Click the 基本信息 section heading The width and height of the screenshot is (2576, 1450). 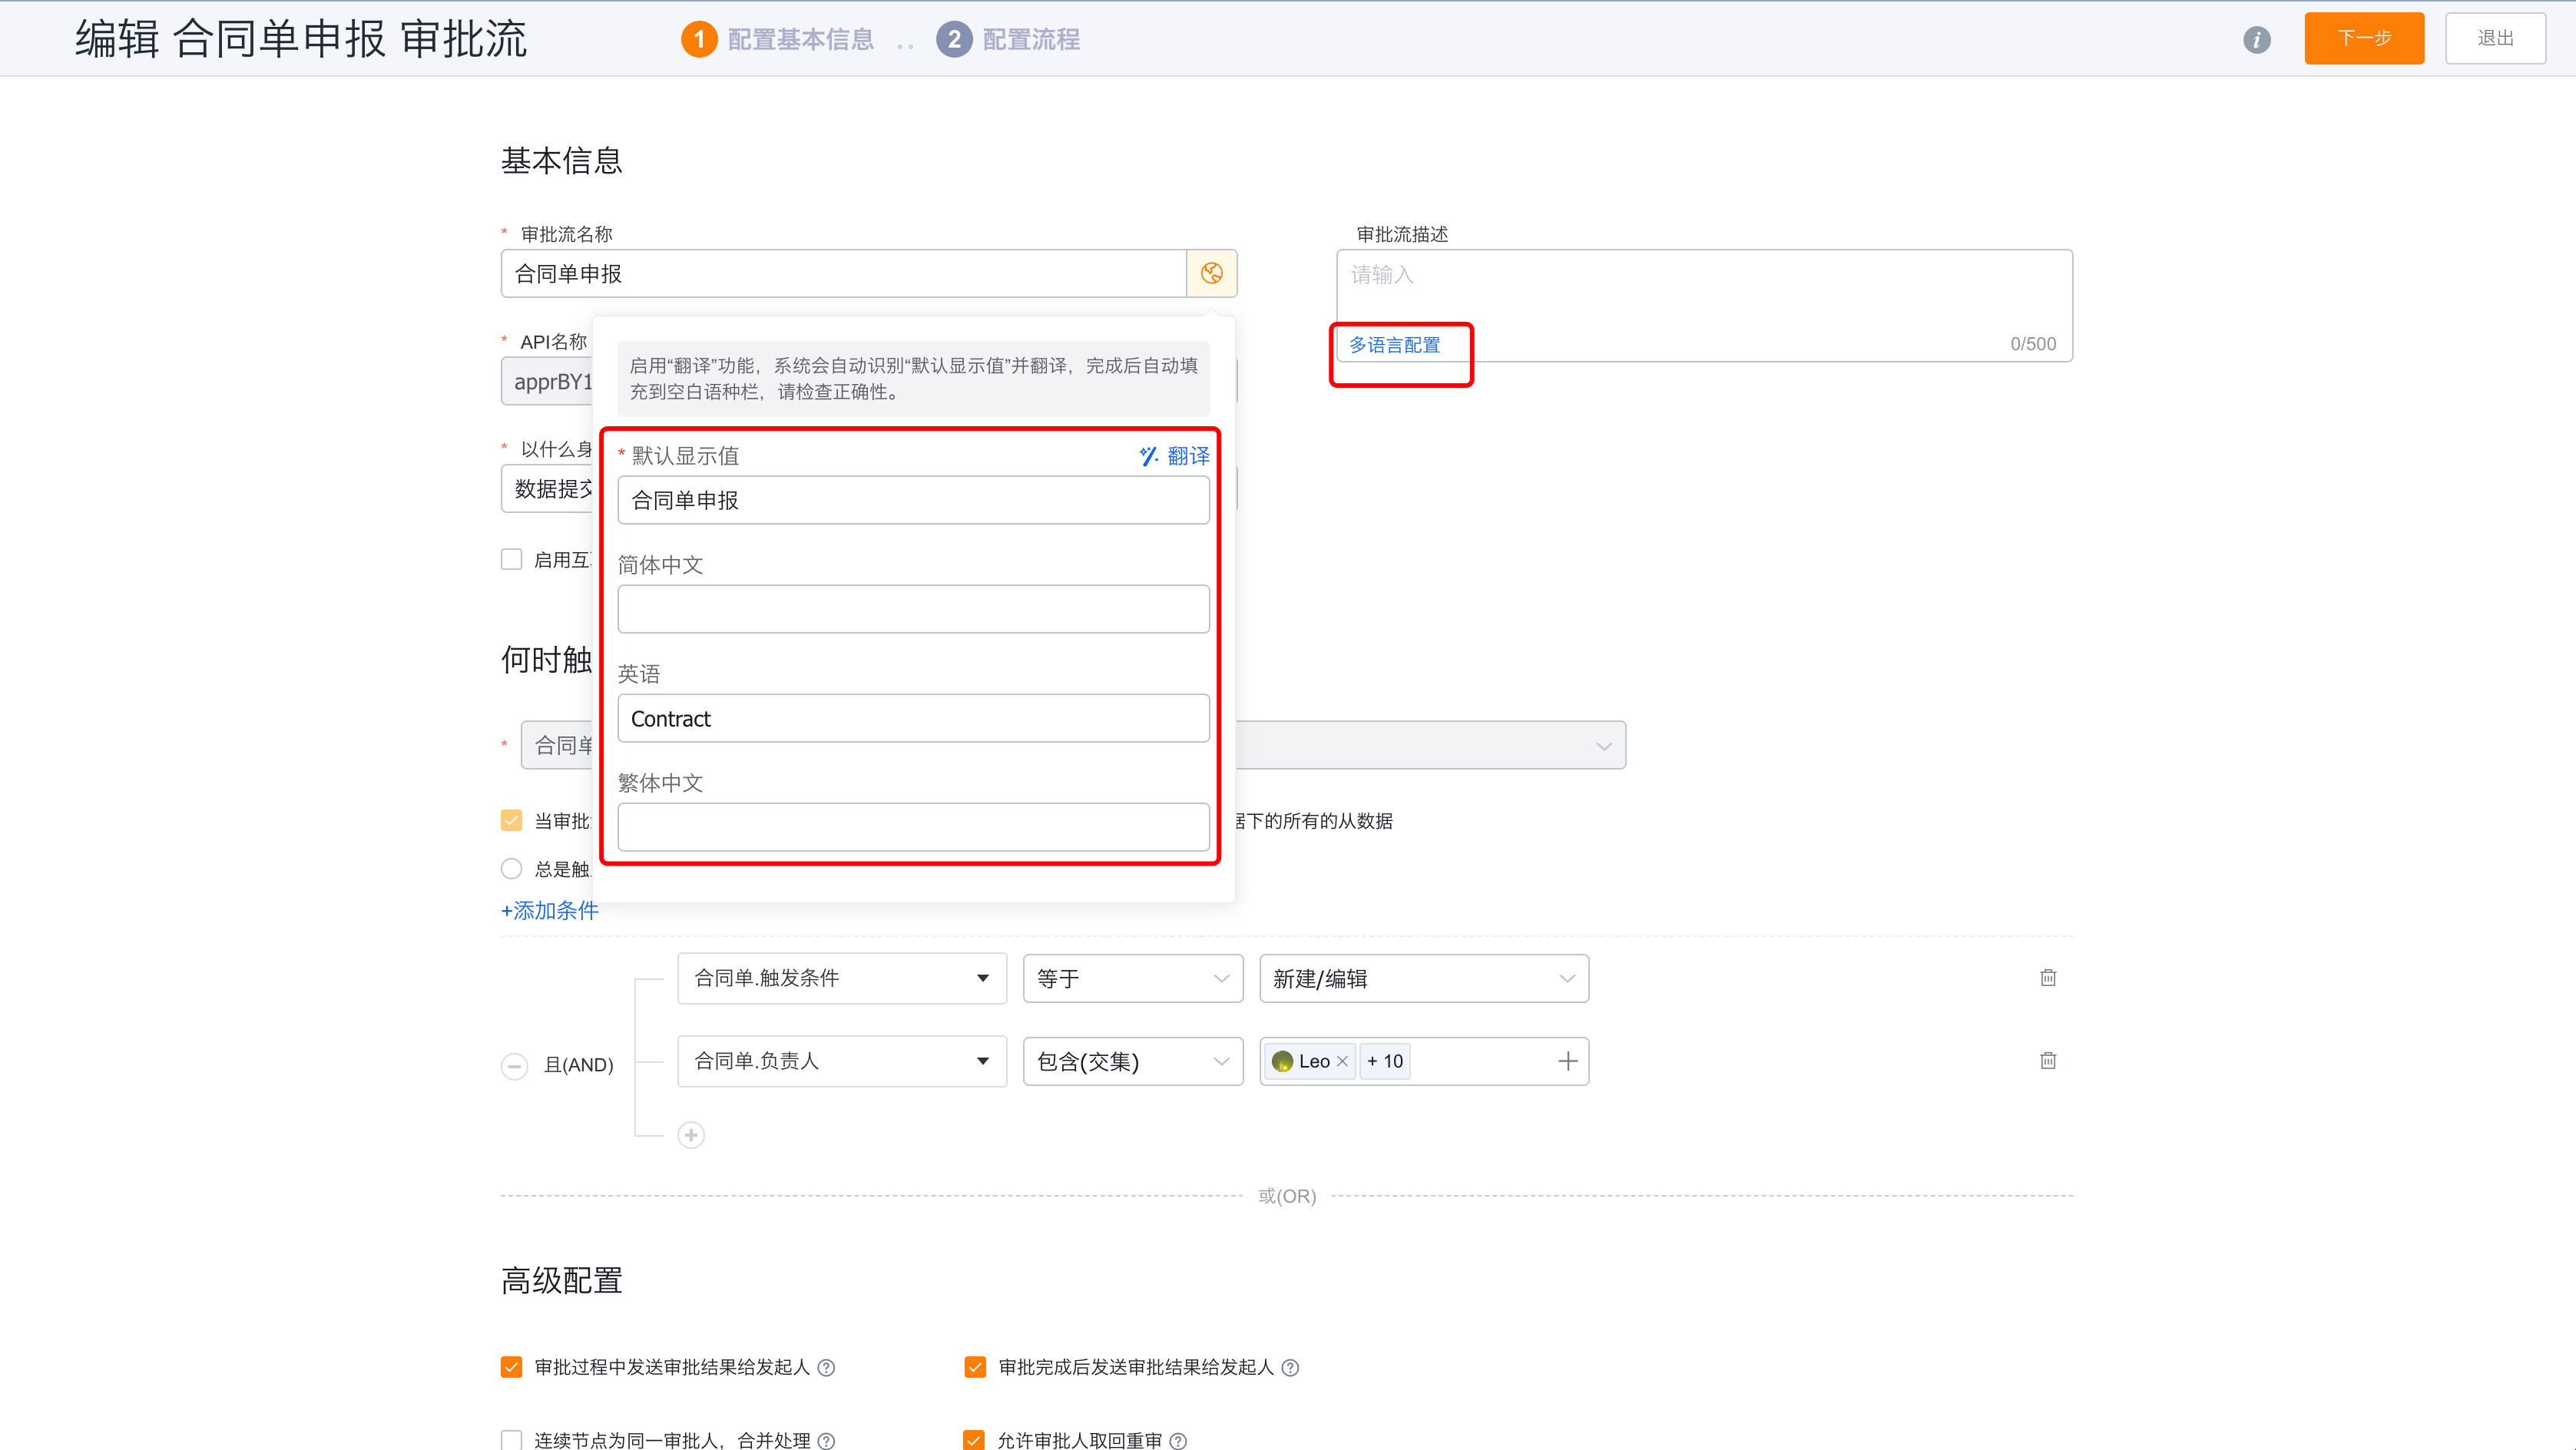pos(562,160)
